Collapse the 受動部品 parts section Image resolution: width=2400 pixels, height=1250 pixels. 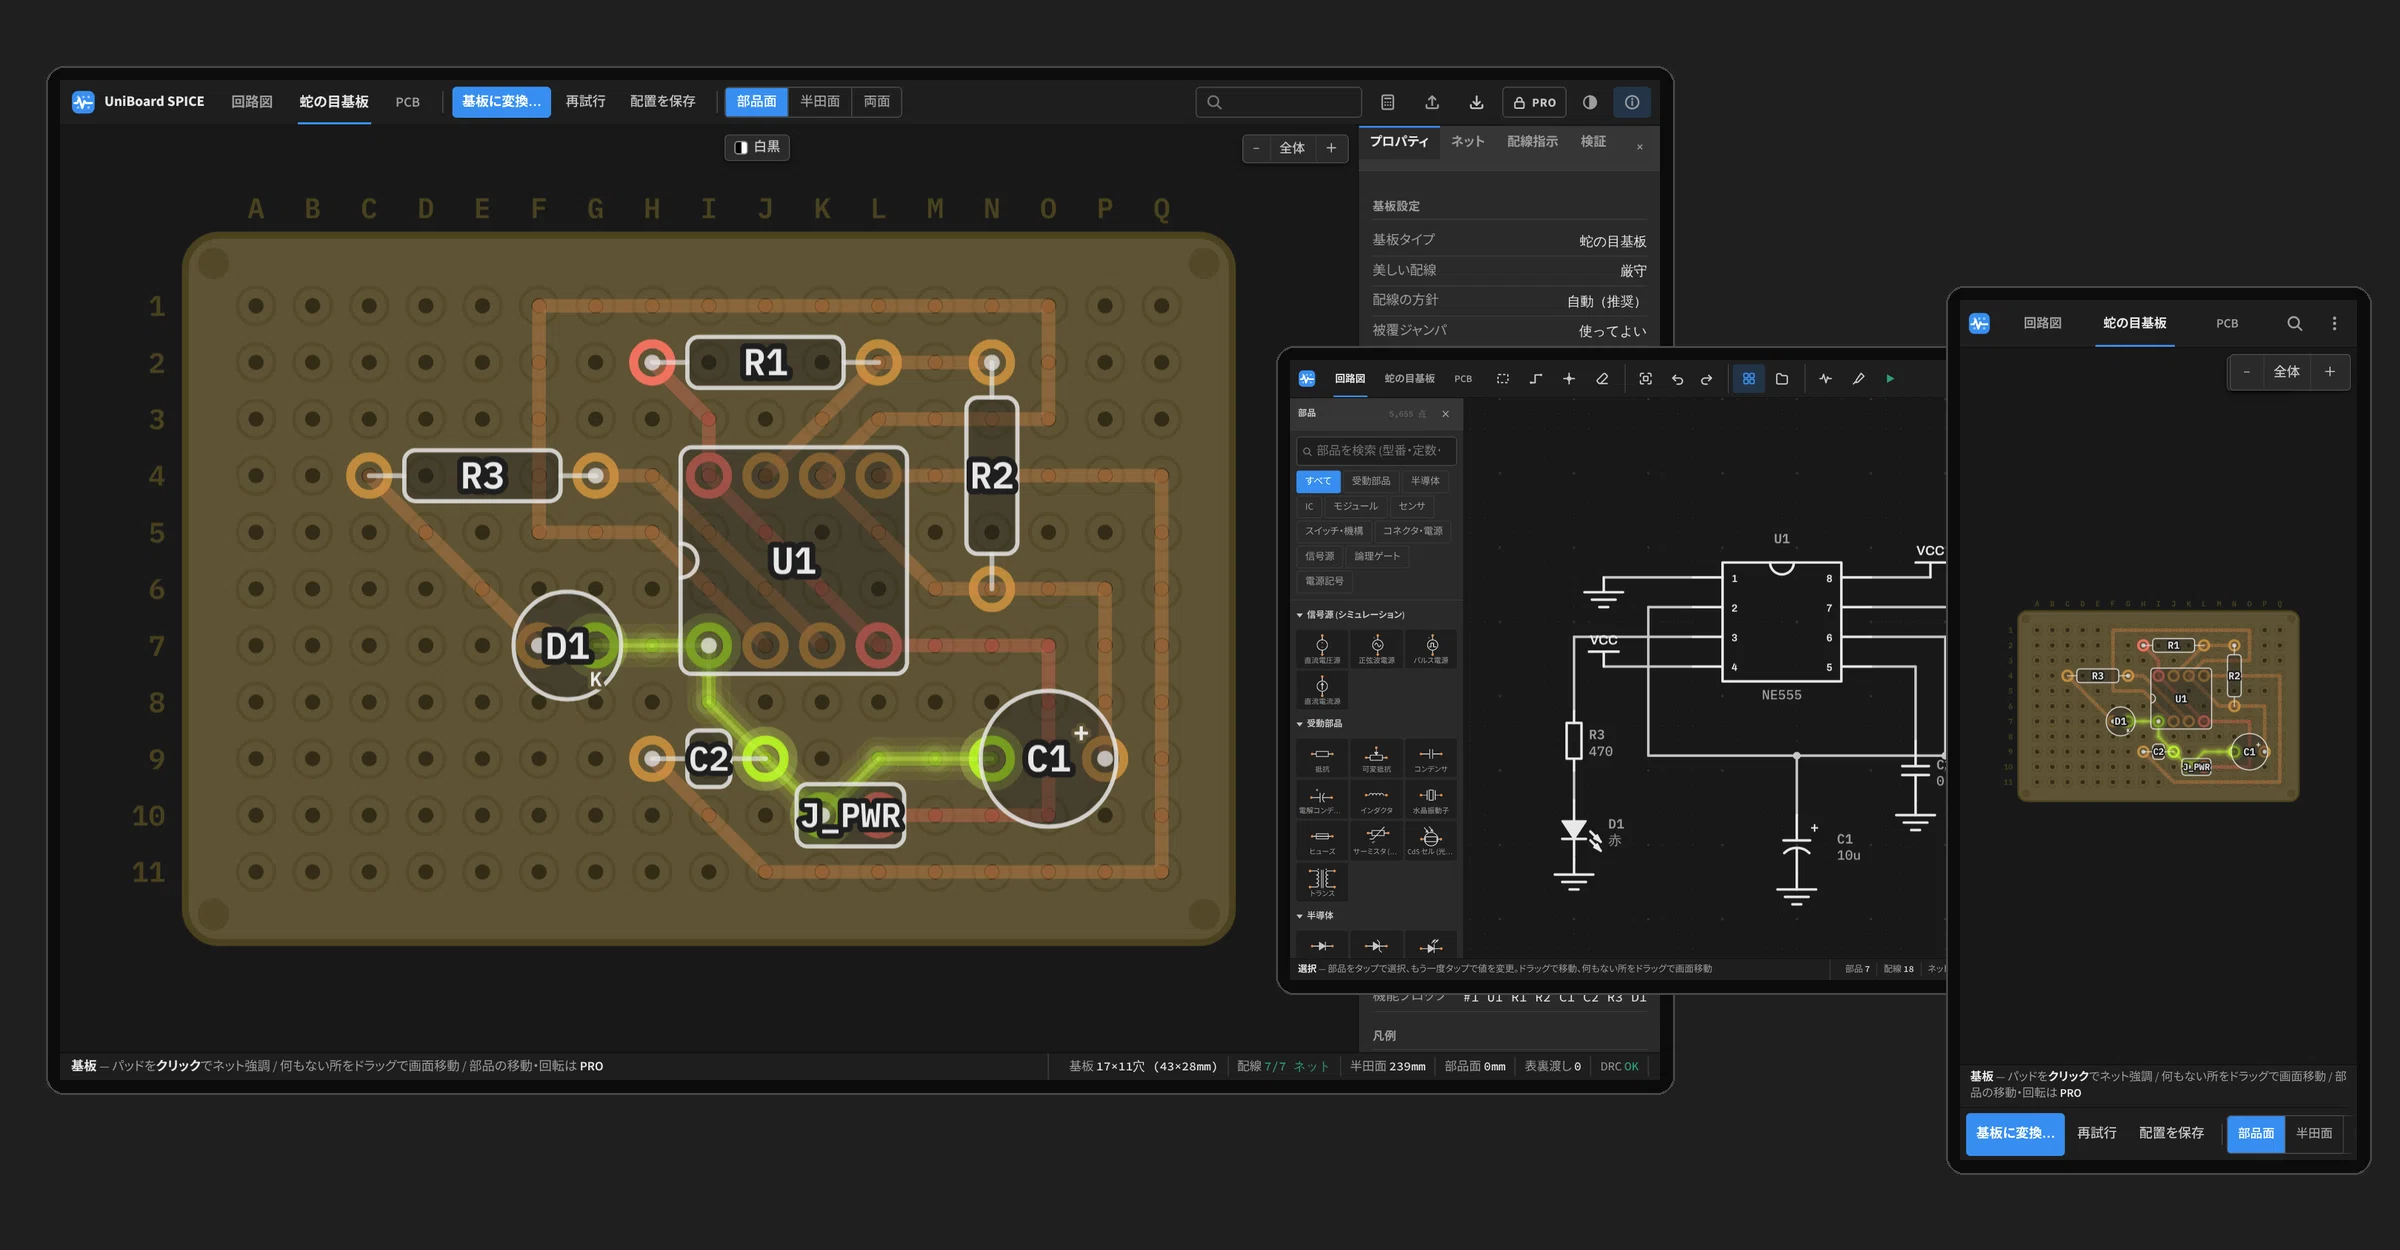(x=1320, y=724)
